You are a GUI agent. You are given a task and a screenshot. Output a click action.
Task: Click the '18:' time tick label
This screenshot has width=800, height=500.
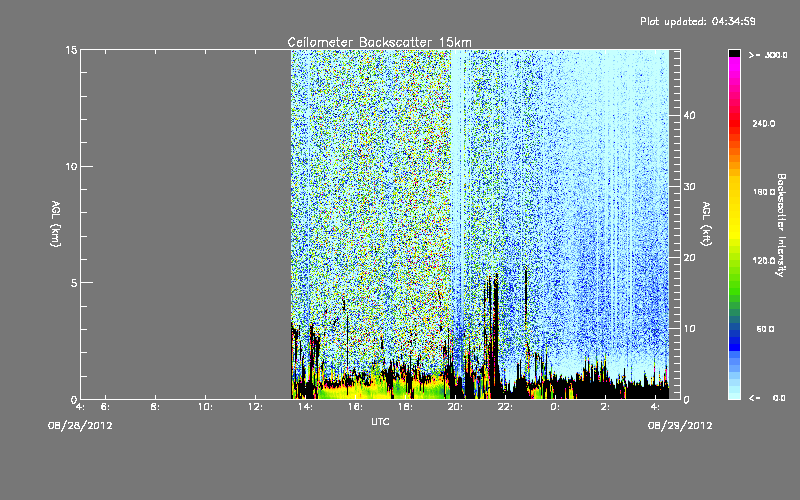tap(405, 407)
